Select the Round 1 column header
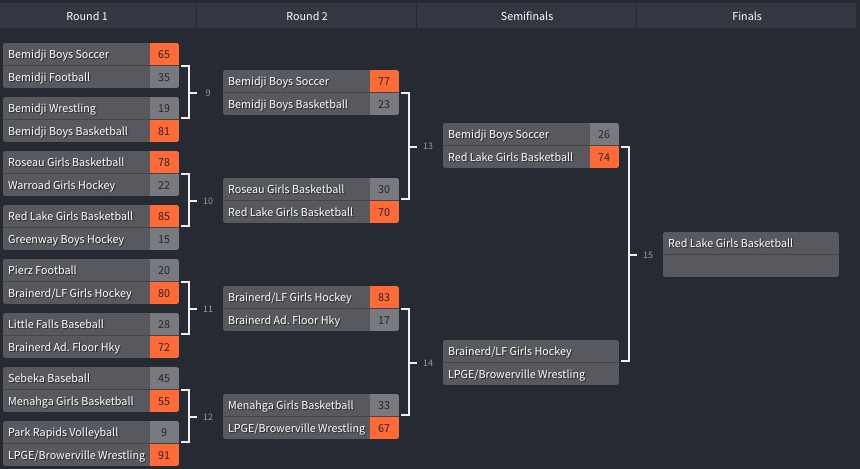Image resolution: width=860 pixels, height=469 pixels. coord(87,16)
